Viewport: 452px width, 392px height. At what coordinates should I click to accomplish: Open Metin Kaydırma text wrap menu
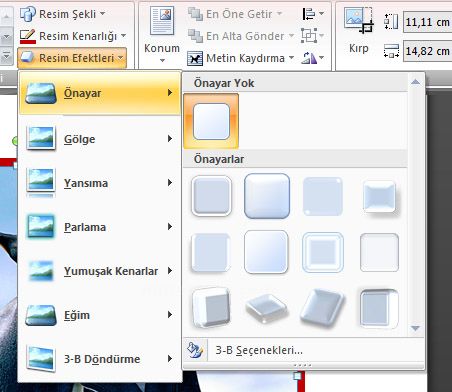click(x=241, y=58)
